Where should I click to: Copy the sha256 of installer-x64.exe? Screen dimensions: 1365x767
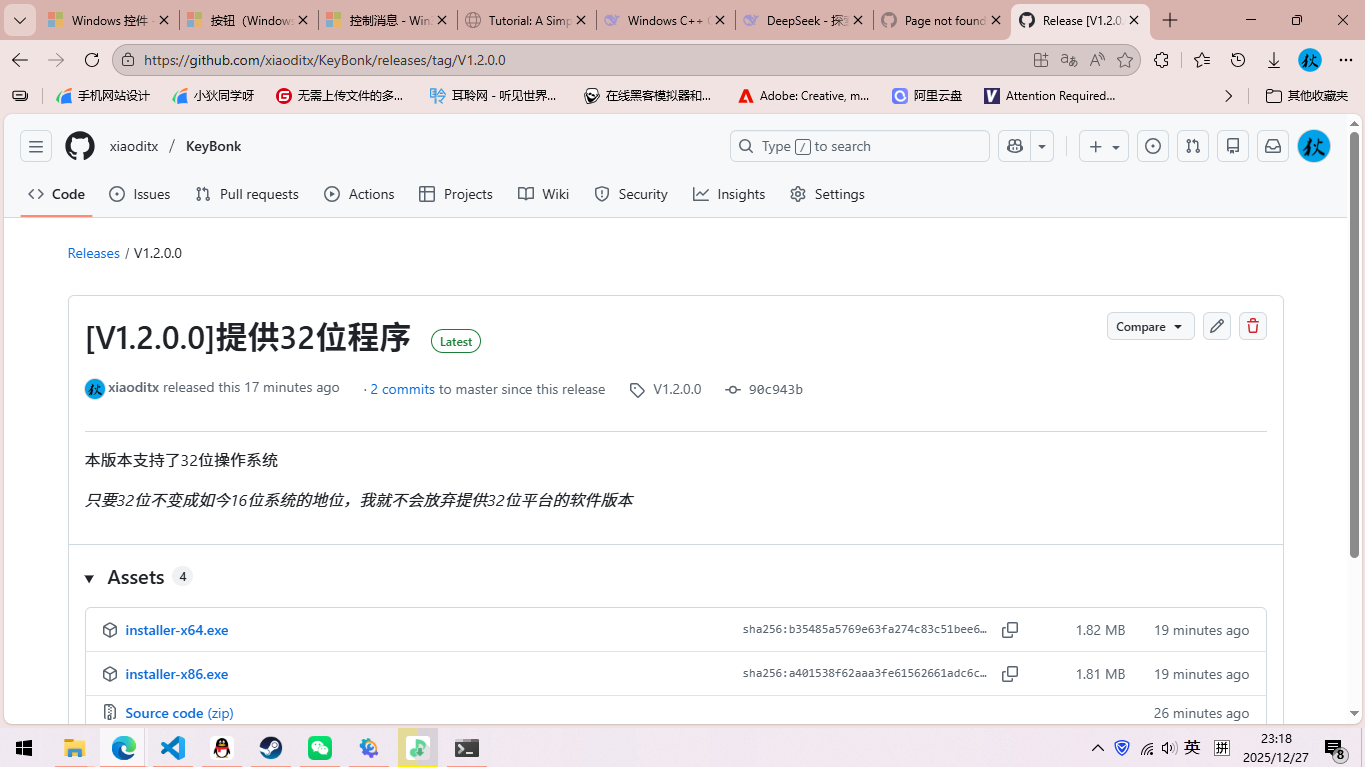1009,630
